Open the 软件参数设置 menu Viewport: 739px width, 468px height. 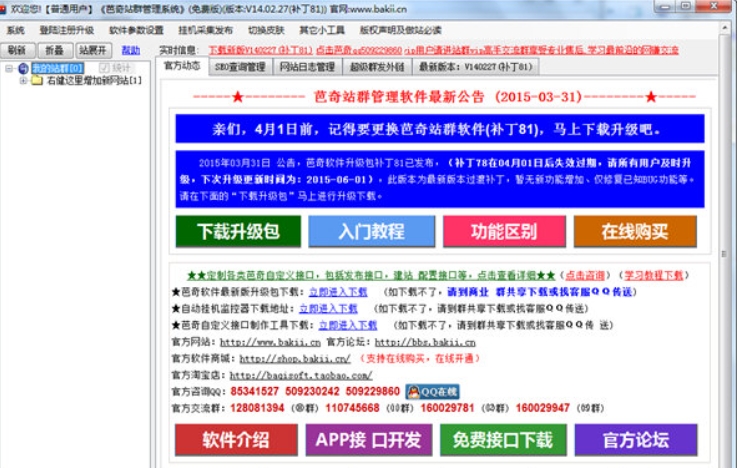[x=136, y=30]
